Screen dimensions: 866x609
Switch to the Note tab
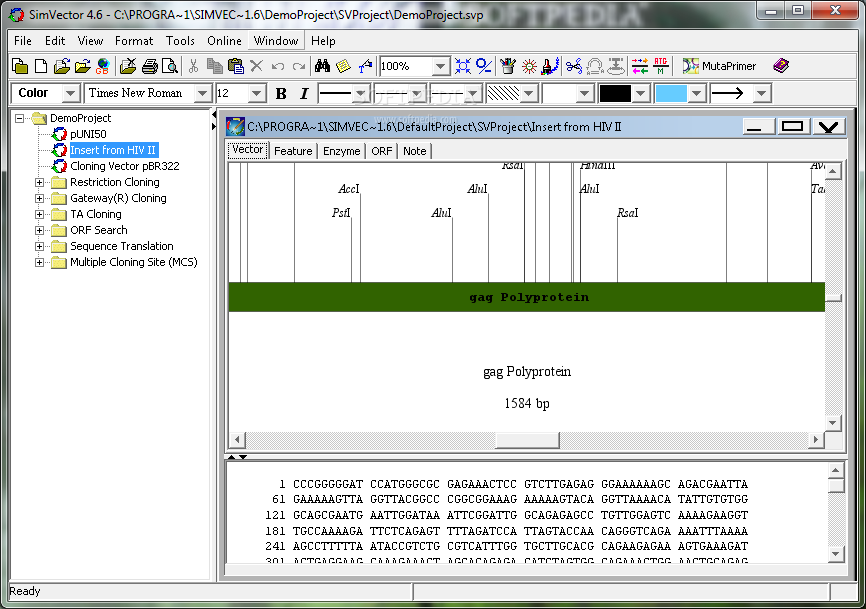click(x=414, y=151)
